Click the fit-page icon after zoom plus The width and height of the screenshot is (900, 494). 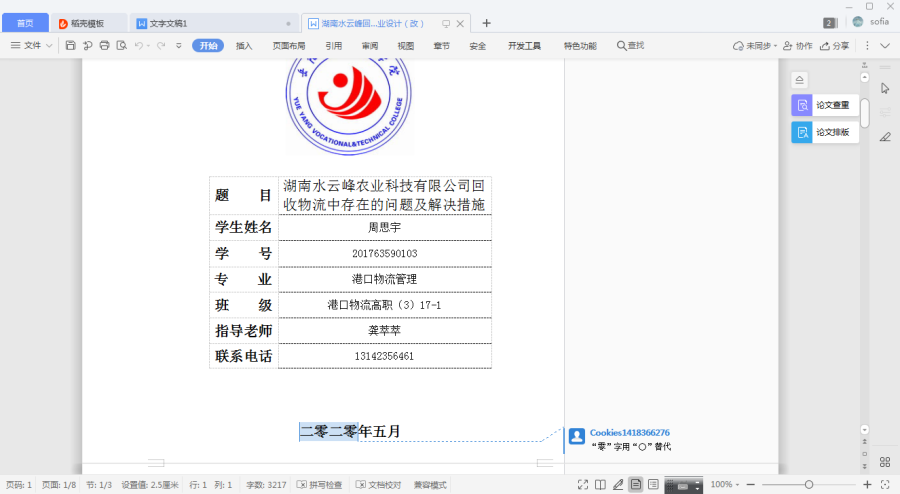tap(885, 485)
